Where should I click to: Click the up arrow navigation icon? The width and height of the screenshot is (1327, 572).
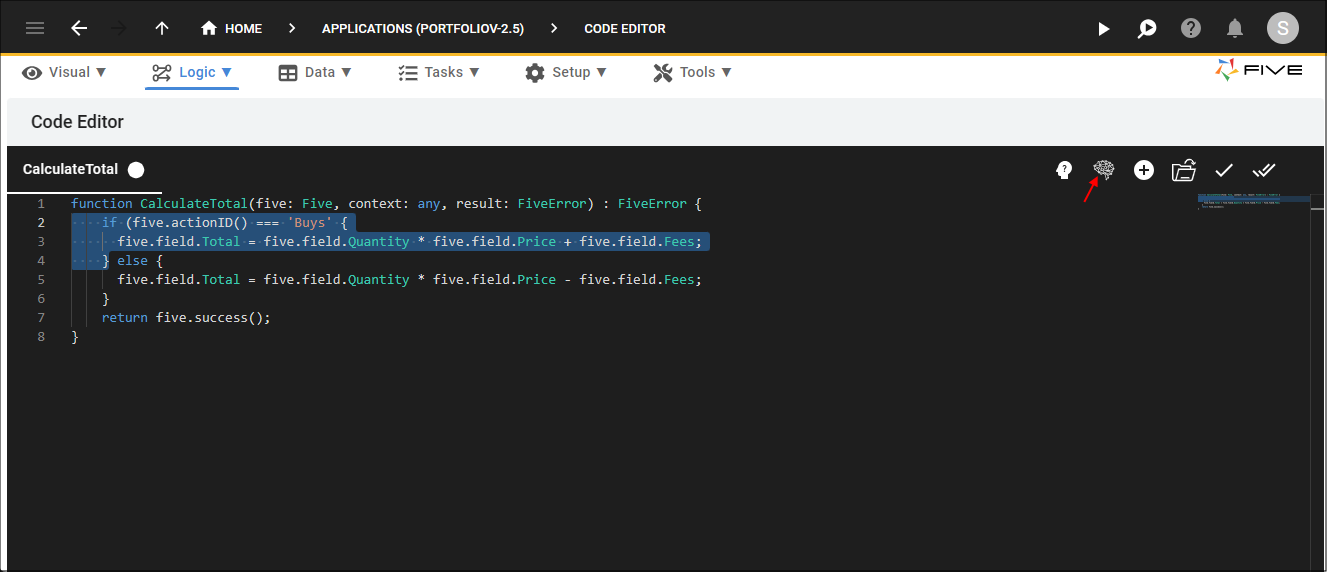click(162, 28)
